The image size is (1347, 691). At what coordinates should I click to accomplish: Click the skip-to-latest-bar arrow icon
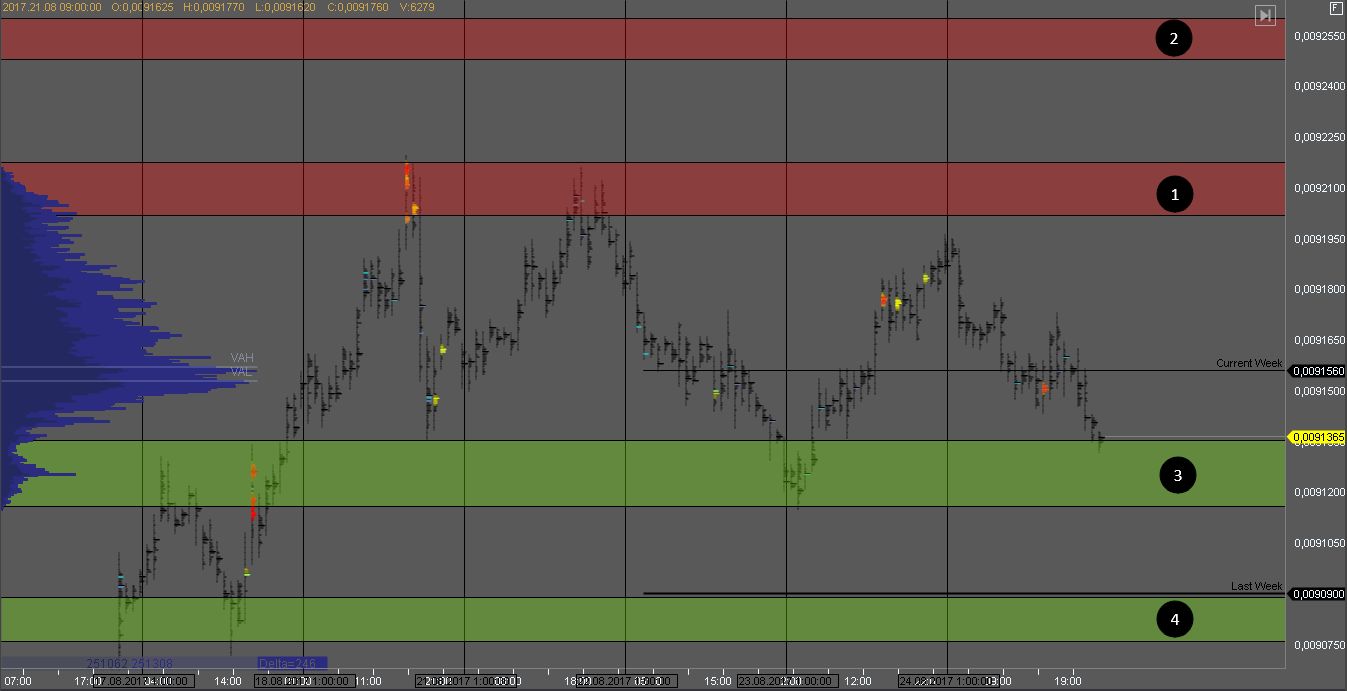[1265, 15]
